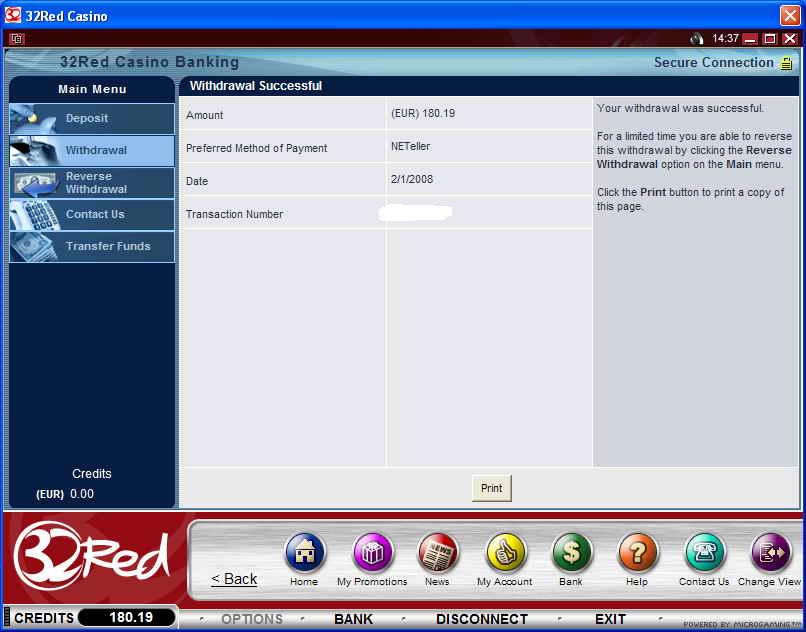806x632 pixels.
Task: Click the Print button
Action: [x=491, y=488]
